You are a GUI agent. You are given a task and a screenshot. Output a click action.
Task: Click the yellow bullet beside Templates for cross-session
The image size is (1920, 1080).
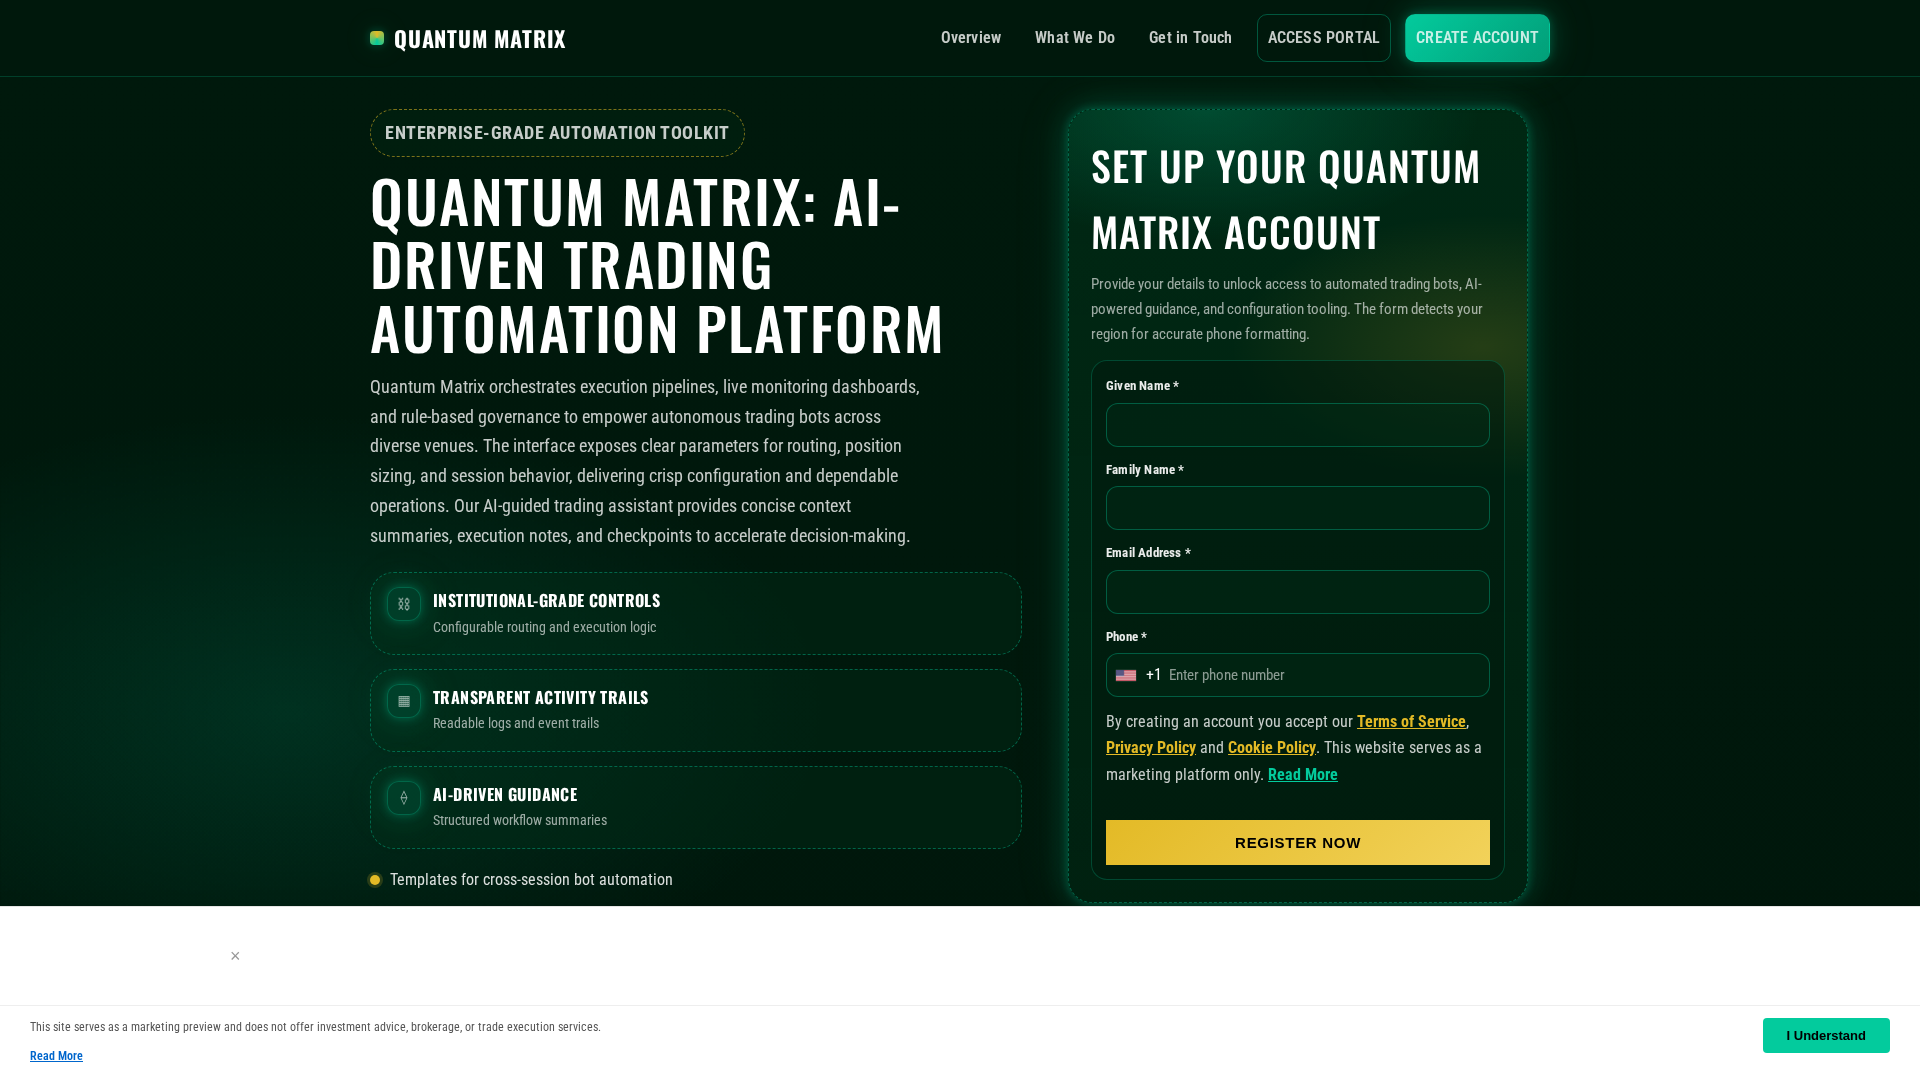tap(375, 880)
